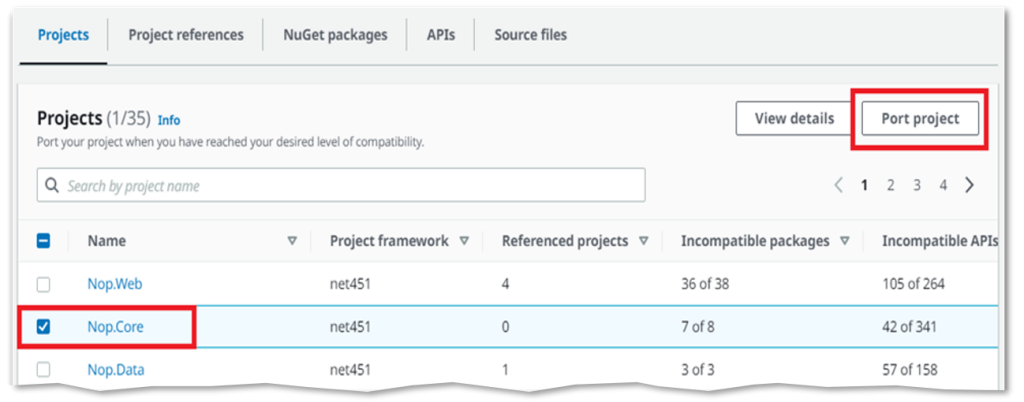Go to next page arrow
The height and width of the screenshot is (402, 1024).
[x=969, y=185]
